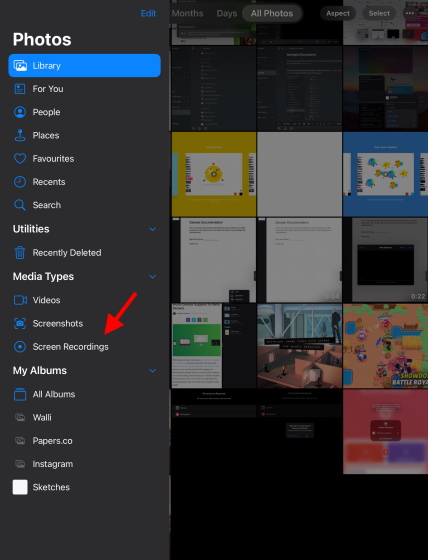Open the All Albums label
The width and height of the screenshot is (428, 560).
point(54,394)
